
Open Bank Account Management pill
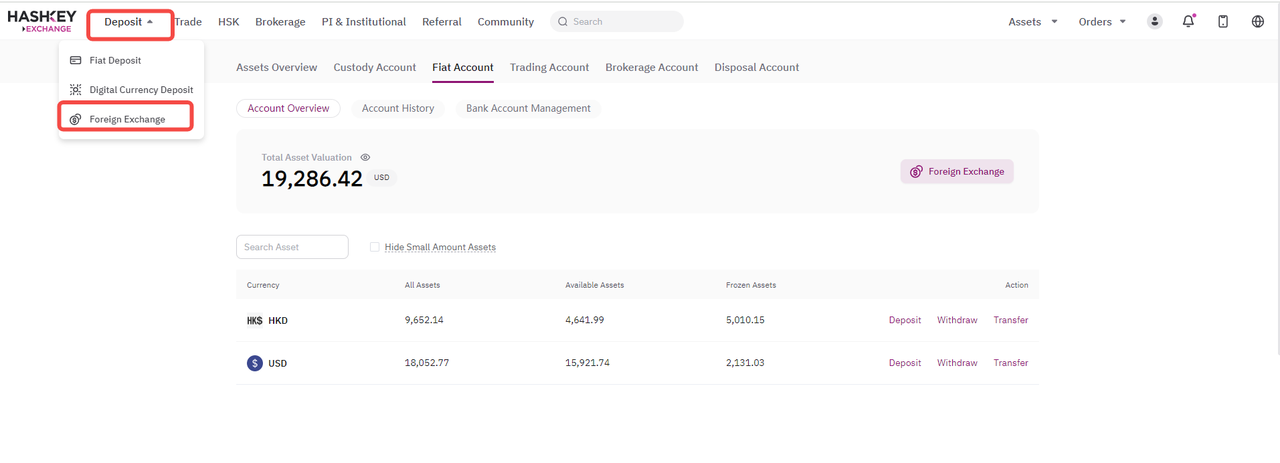pyautogui.click(x=528, y=108)
